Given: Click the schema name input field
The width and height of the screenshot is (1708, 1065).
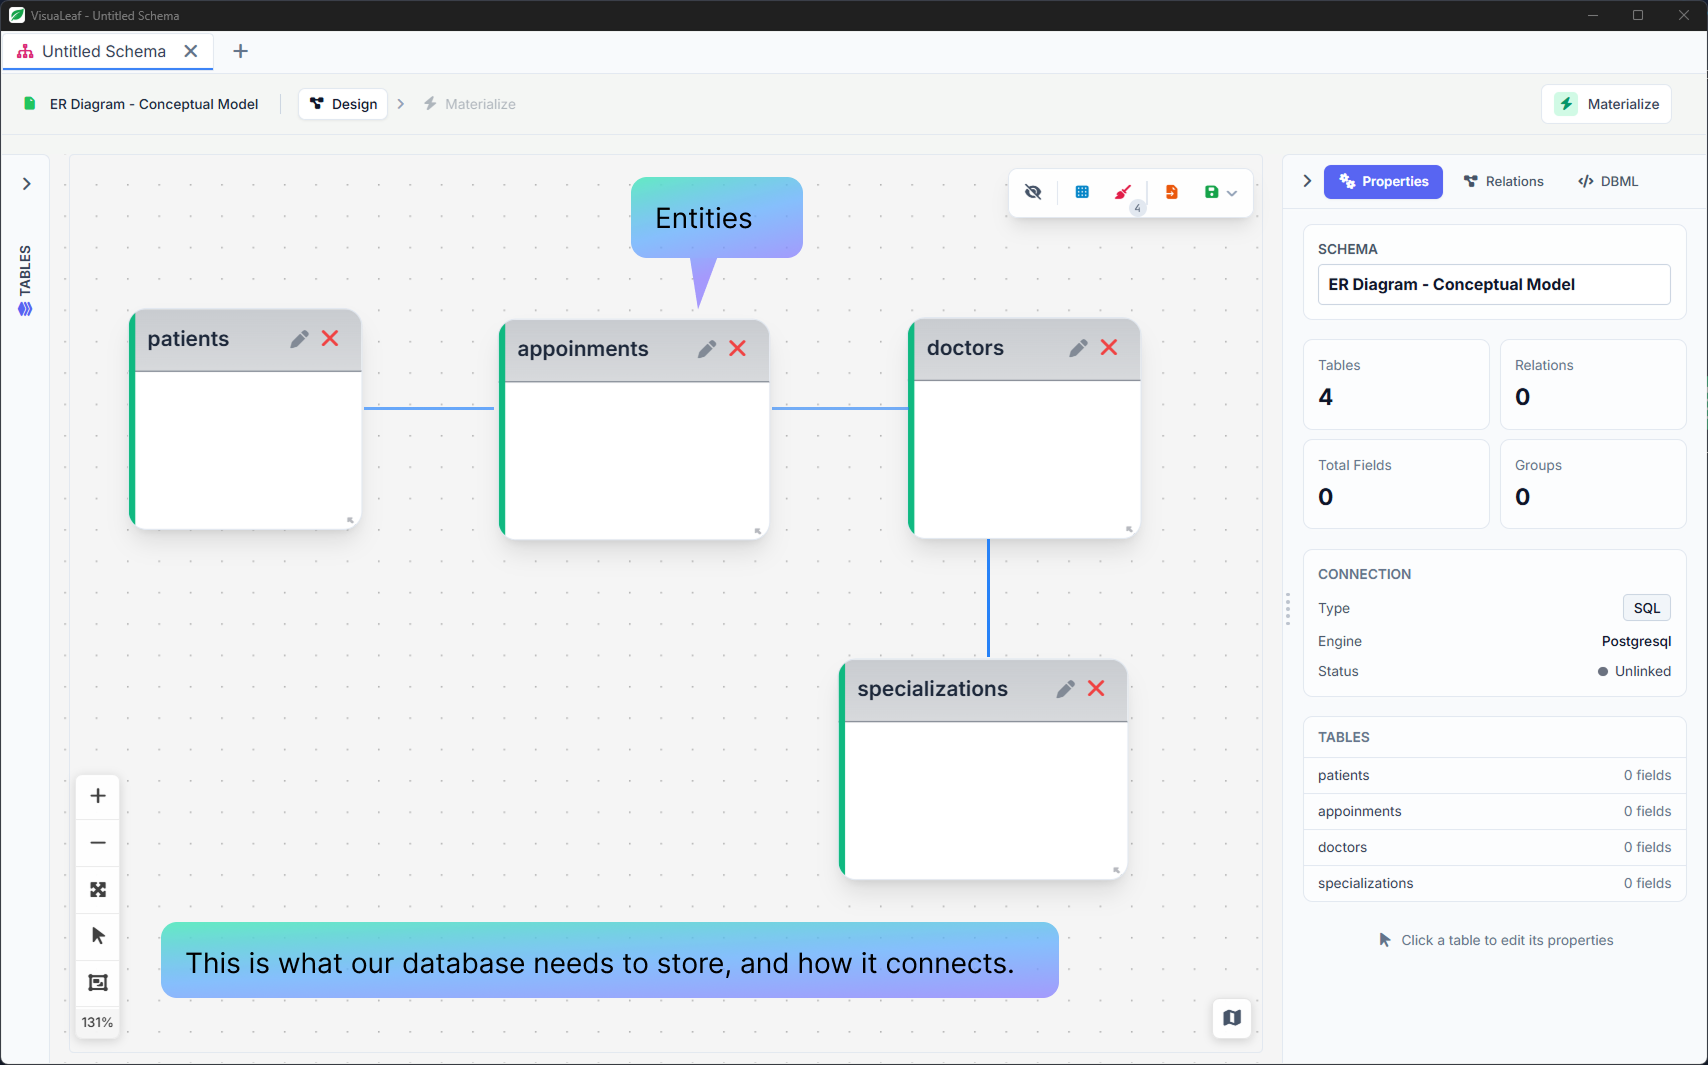Looking at the screenshot, I should (x=1494, y=284).
